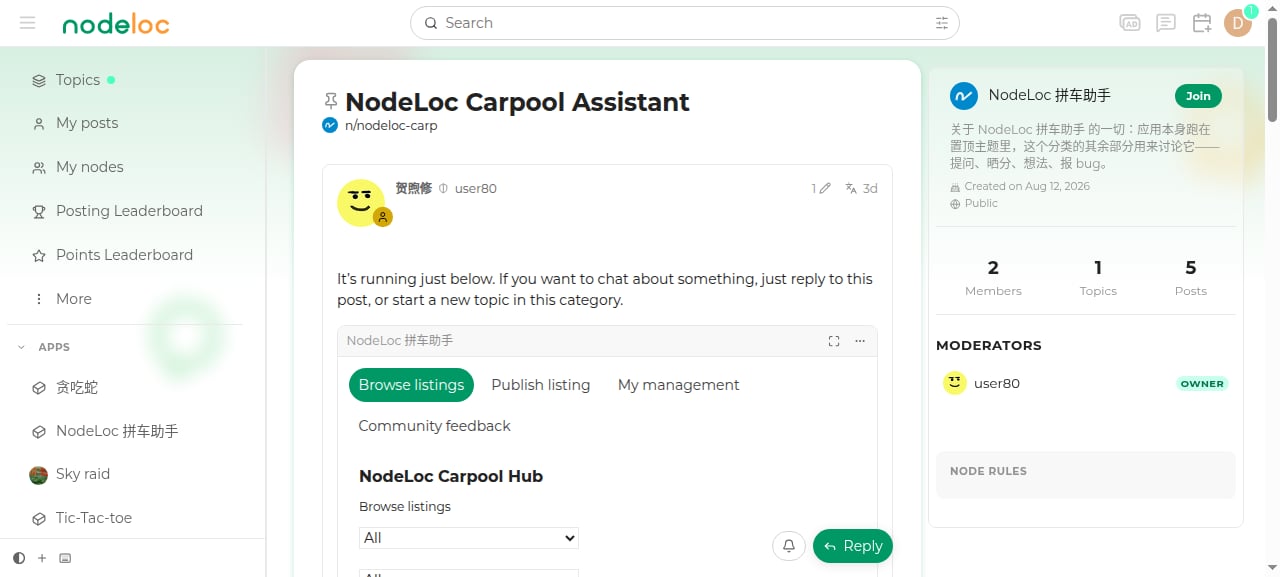
Task: Click the NodeLoc Carpool Hub heading
Action: coord(451,476)
